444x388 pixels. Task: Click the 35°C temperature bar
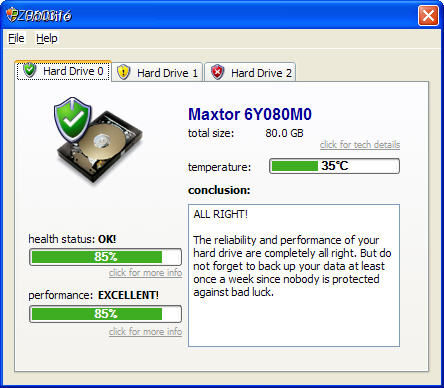(334, 166)
